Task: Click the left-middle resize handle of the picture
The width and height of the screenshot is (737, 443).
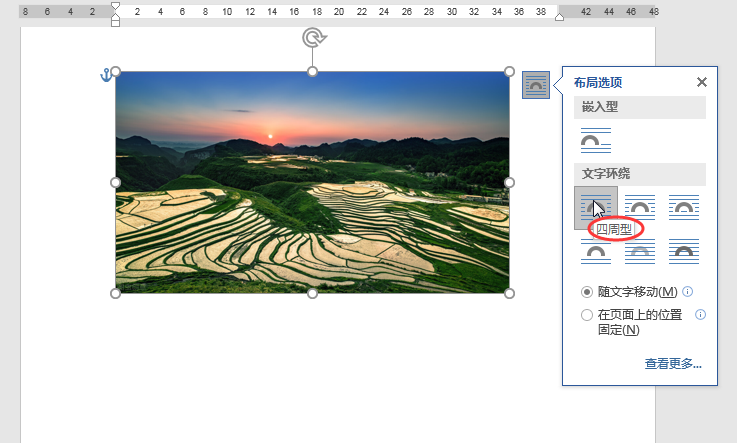Action: pos(116,182)
